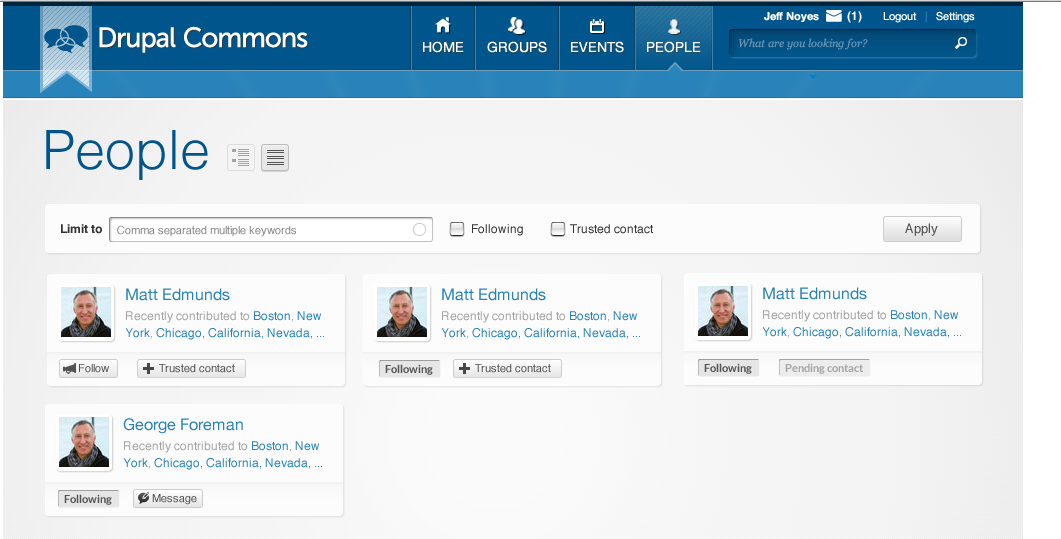The image size is (1061, 539).
Task: Open the small arrow under the search box
Action: (813, 77)
